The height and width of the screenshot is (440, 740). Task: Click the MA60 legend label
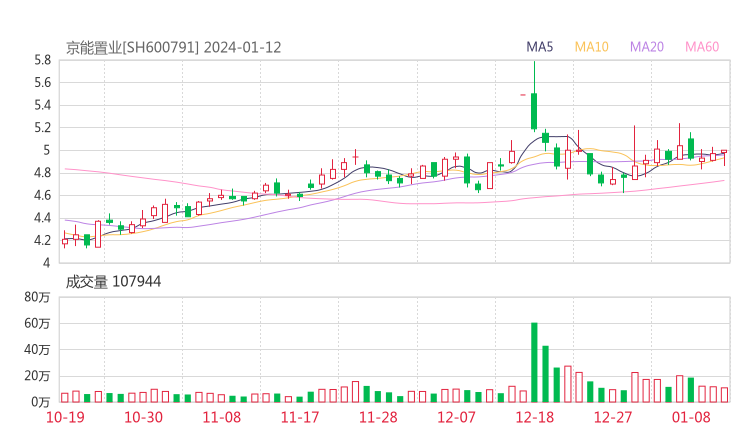coord(702,47)
